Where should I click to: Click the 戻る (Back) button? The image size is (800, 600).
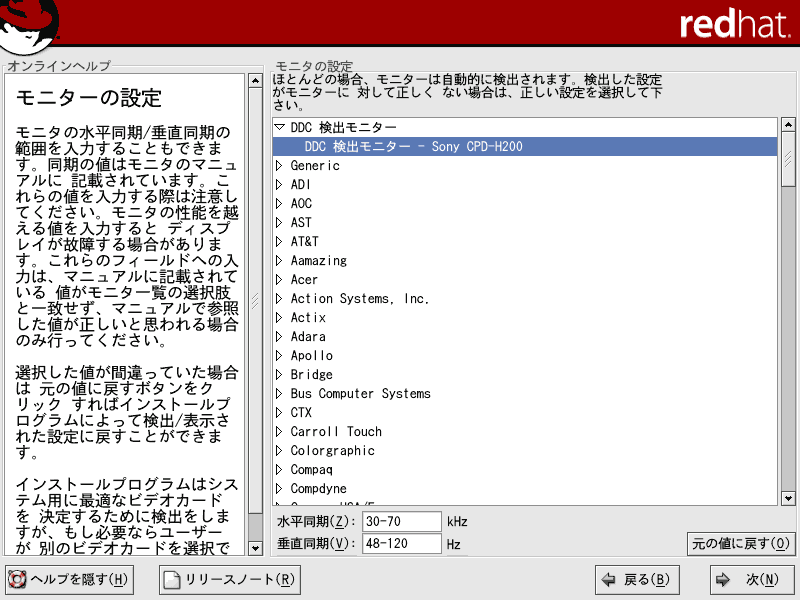click(636, 579)
